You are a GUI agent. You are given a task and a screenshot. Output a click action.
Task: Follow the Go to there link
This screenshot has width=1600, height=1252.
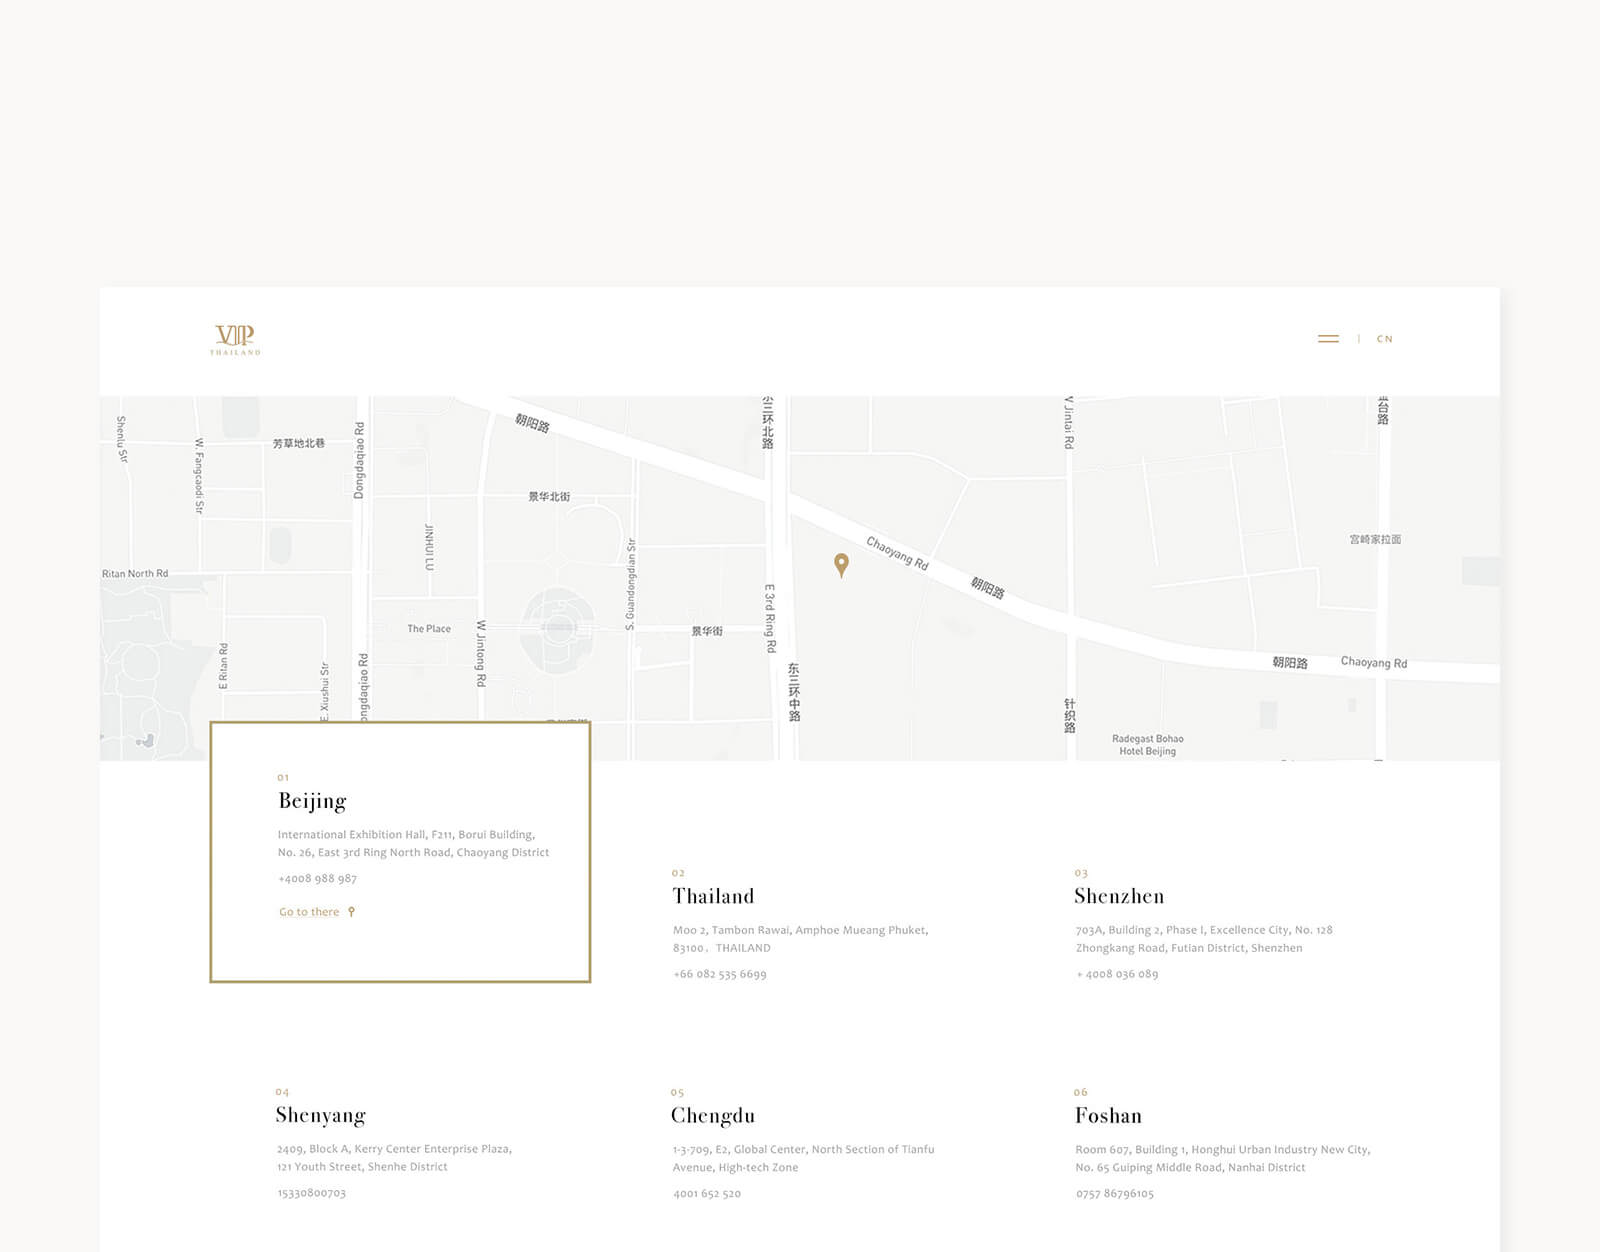(x=309, y=912)
